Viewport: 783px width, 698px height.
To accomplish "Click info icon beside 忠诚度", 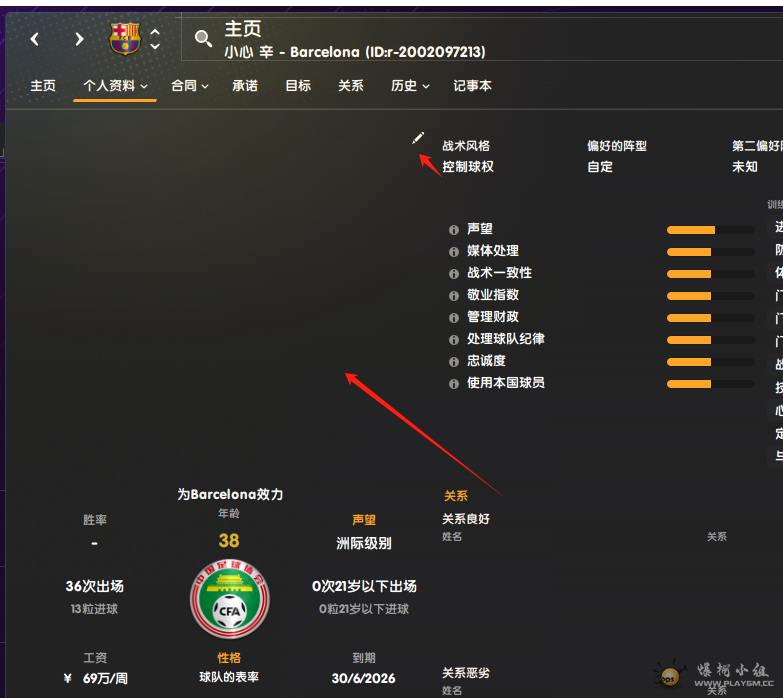I will pos(453,361).
